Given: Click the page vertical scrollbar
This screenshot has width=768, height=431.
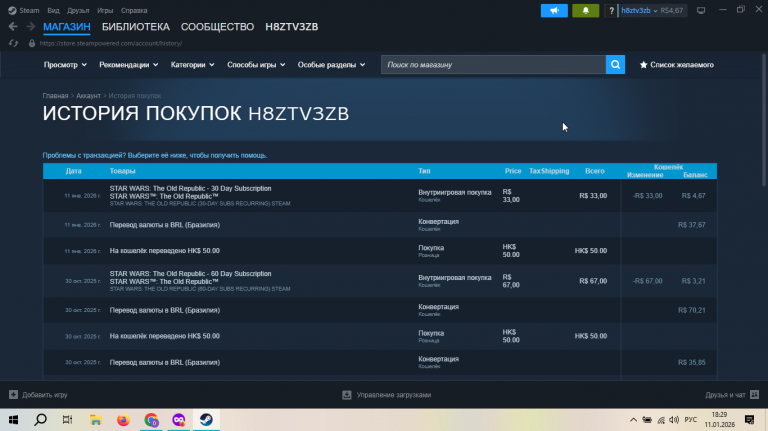Looking at the screenshot, I should click(x=765, y=120).
